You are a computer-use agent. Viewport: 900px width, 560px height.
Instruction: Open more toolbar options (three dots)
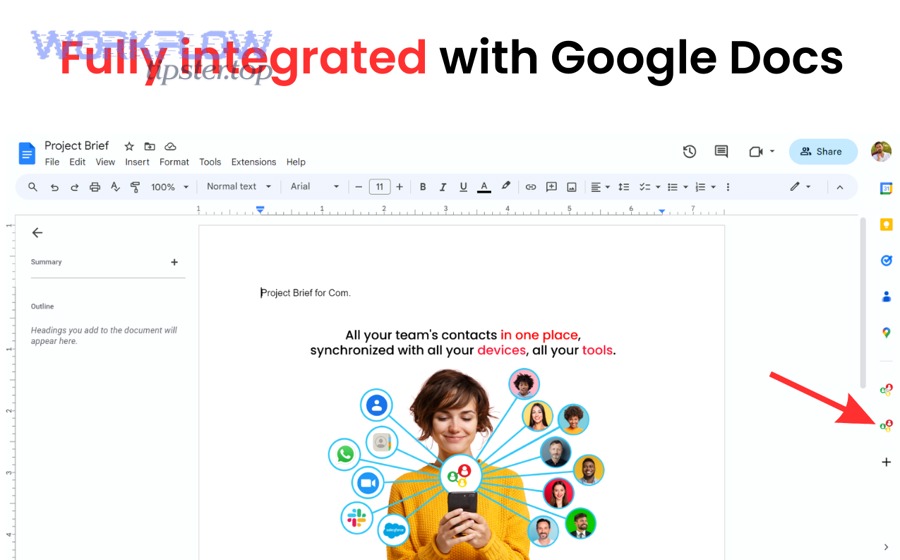pyautogui.click(x=728, y=187)
